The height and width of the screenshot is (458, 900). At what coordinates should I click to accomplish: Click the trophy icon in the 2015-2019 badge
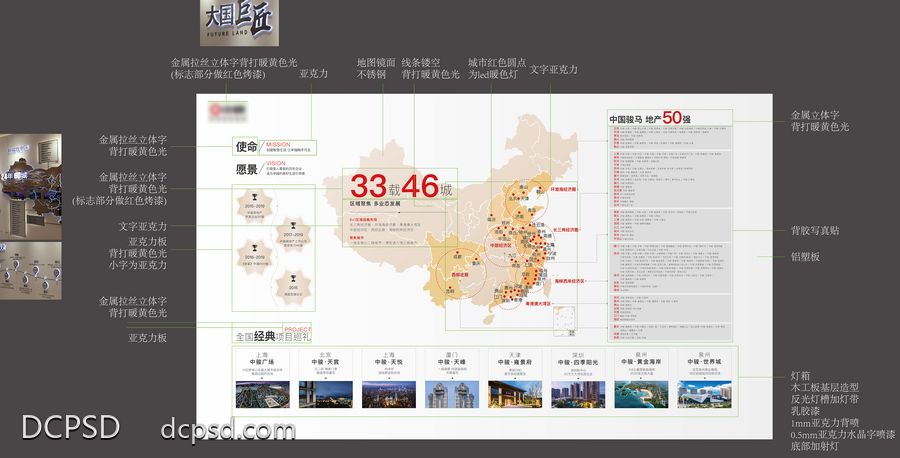pyautogui.click(x=255, y=197)
